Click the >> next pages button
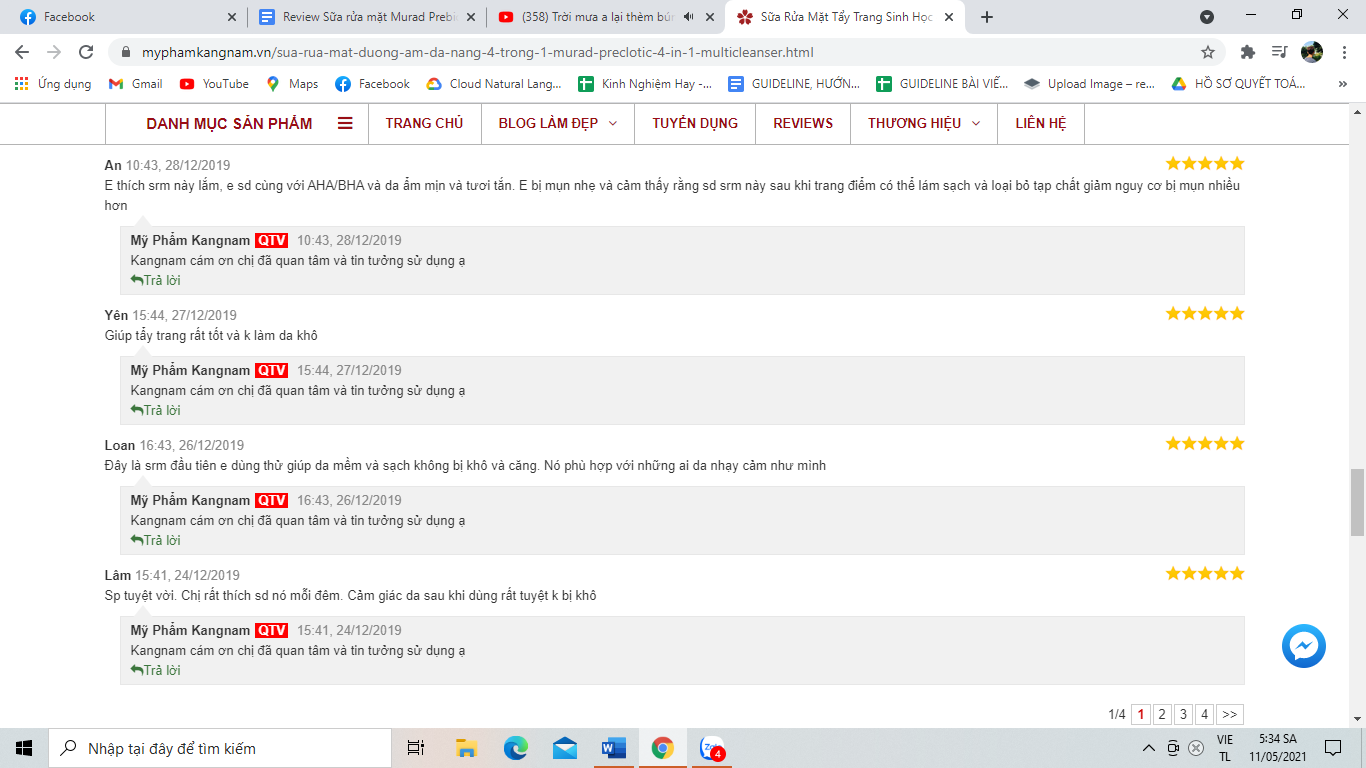The width and height of the screenshot is (1366, 768). (1230, 714)
